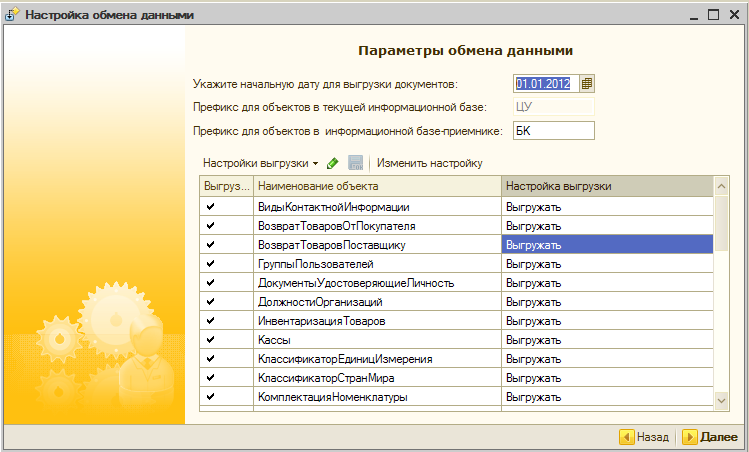
Task: Toggle checkmark for ИнвентаризацияТоваров row
Action: point(211,321)
